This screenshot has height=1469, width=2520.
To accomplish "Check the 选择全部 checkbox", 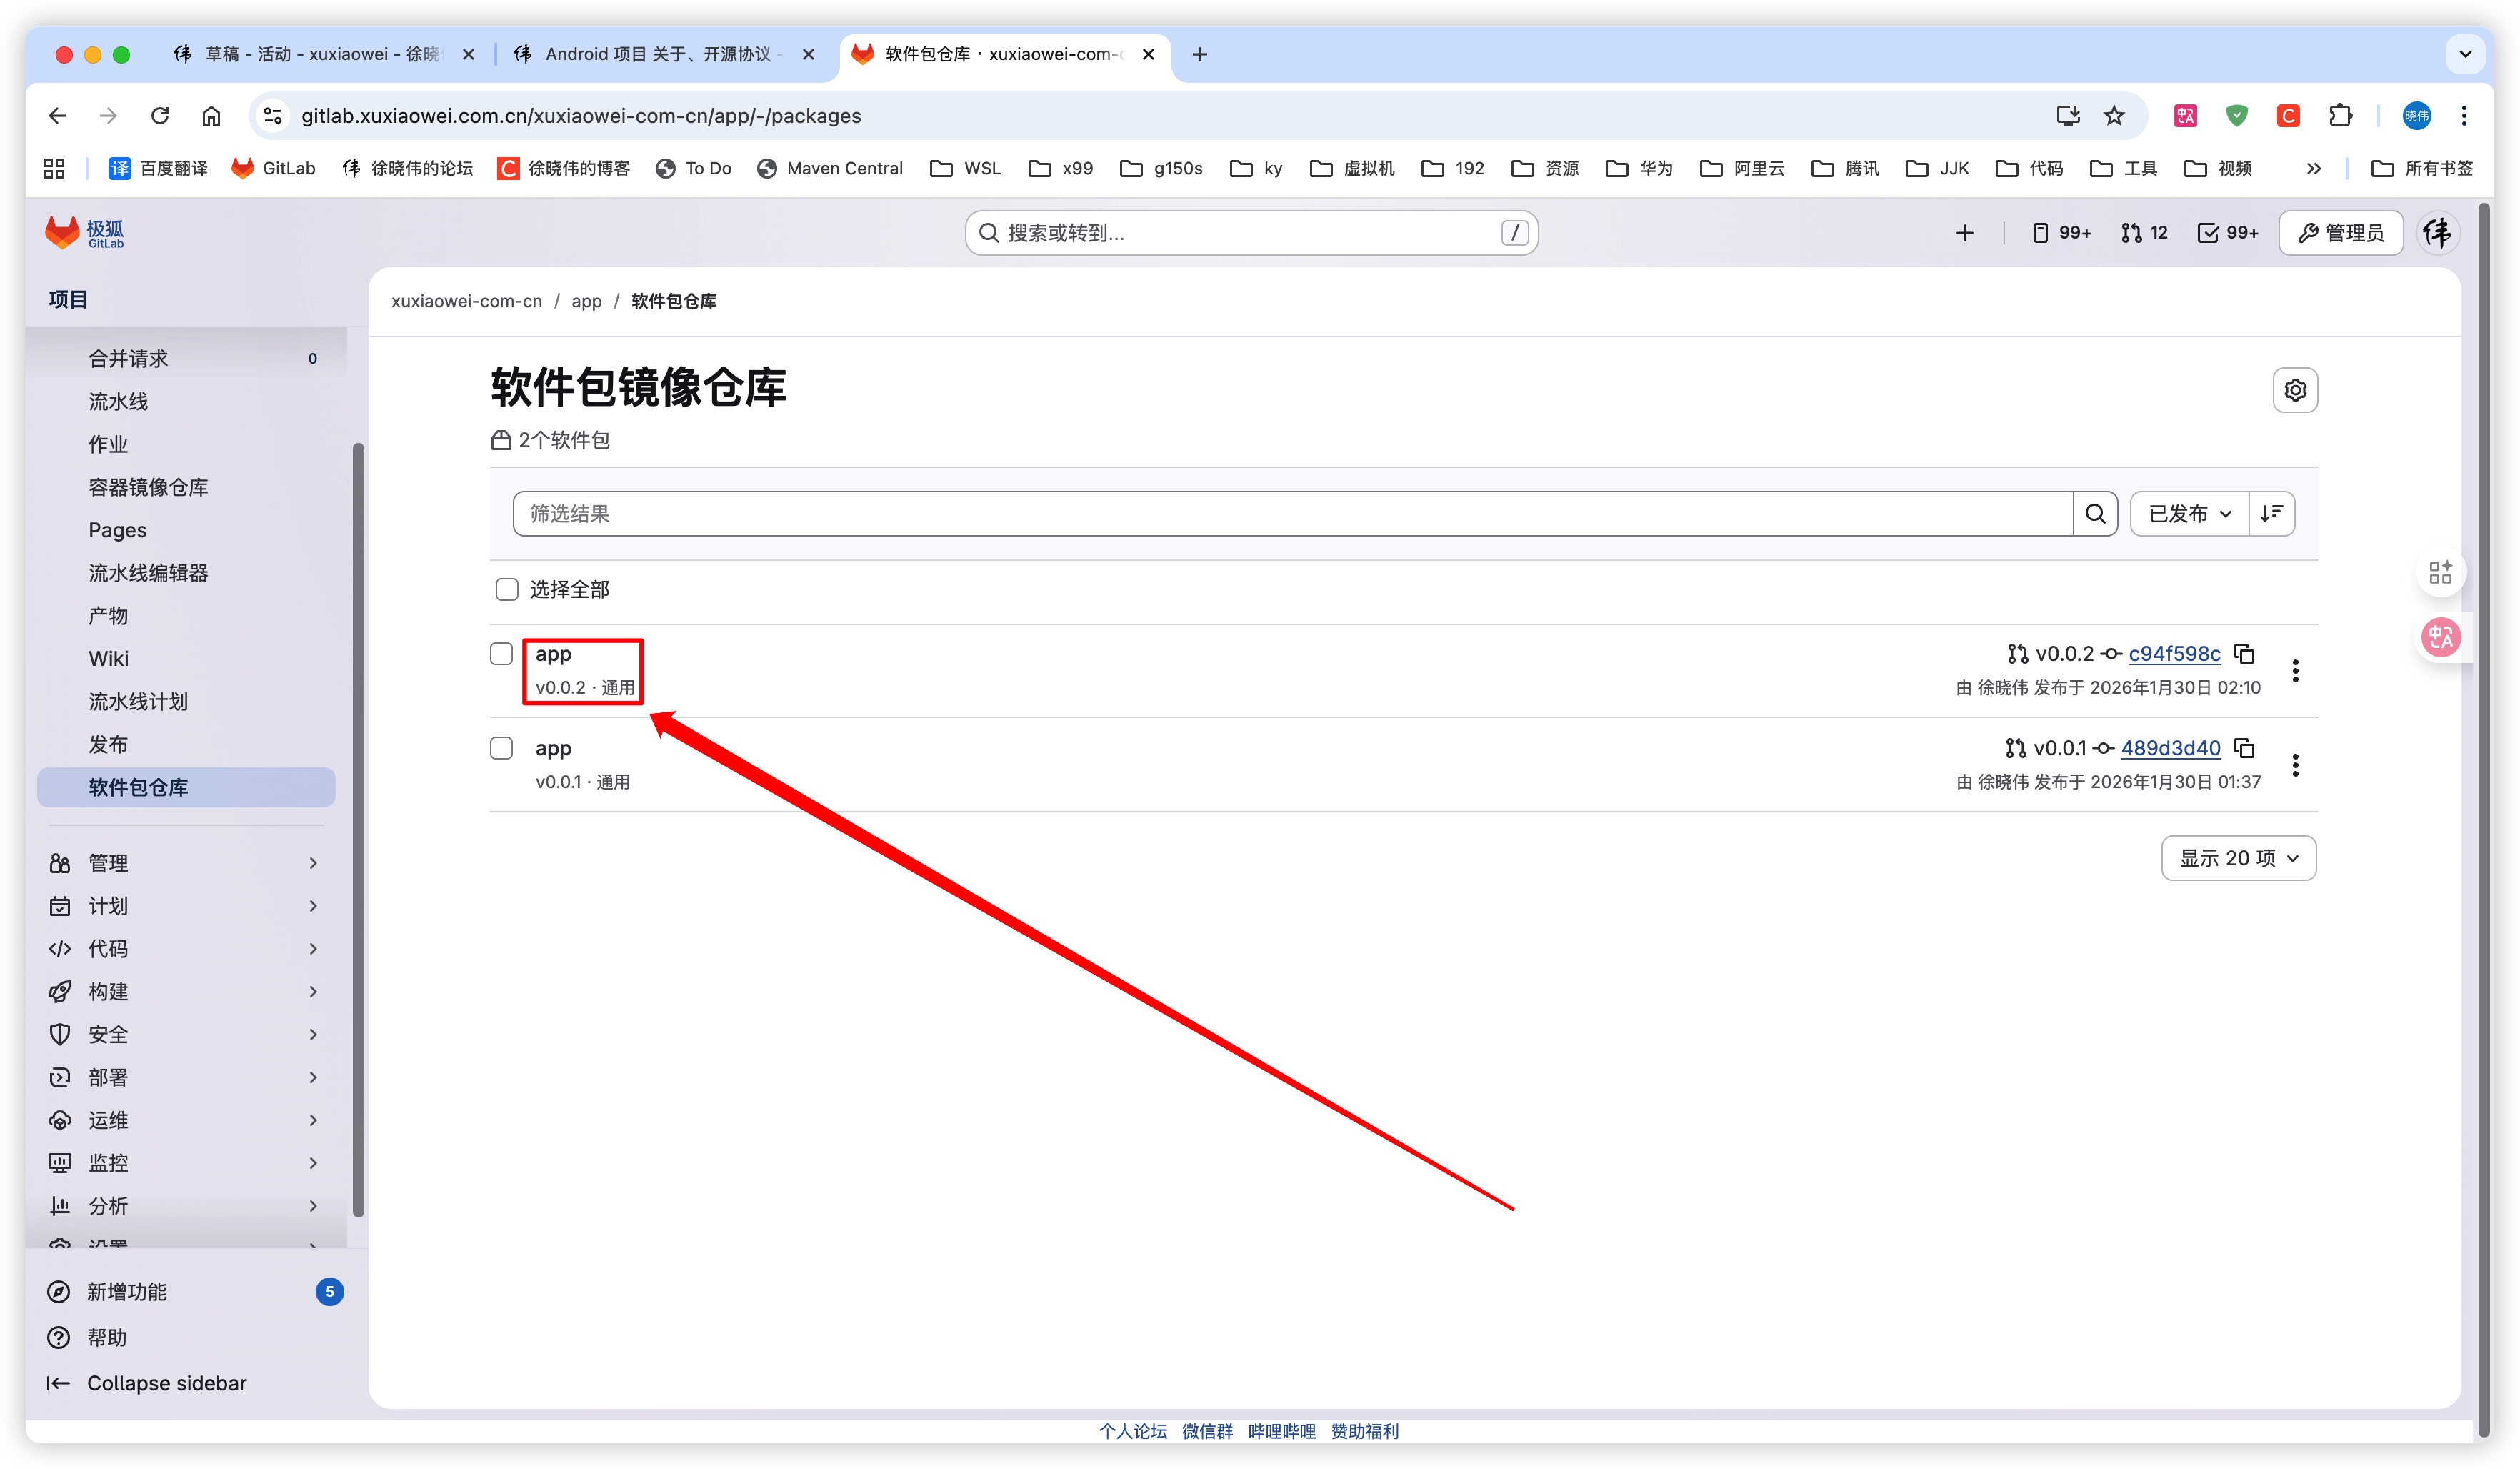I will pyautogui.click(x=507, y=590).
